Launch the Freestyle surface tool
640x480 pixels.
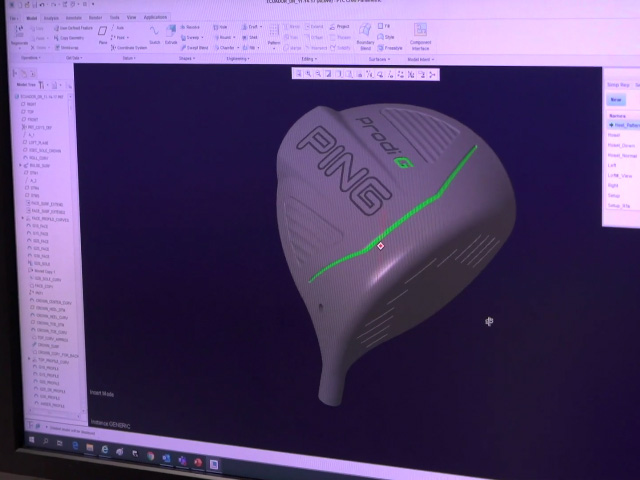click(390, 48)
